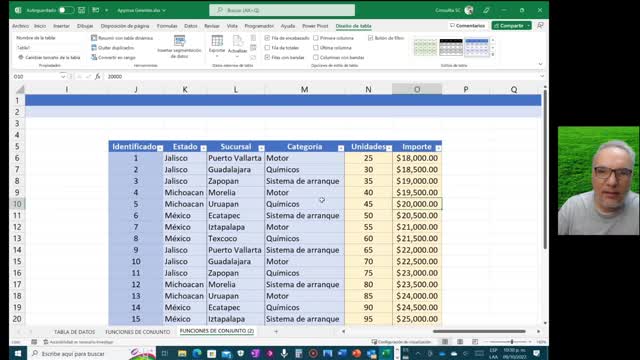
Task: Click the select all corner triangle
Action: [x=19, y=89]
